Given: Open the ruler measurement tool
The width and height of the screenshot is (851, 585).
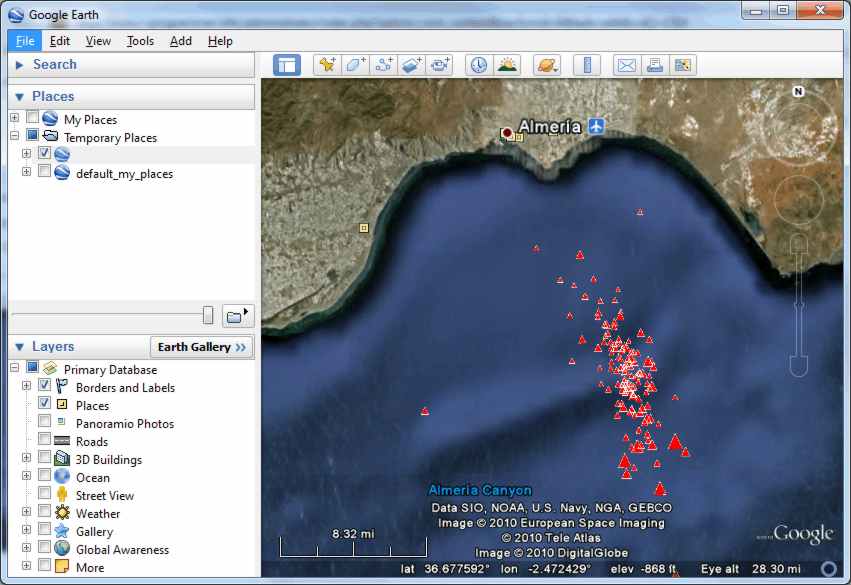Looking at the screenshot, I should (x=587, y=65).
